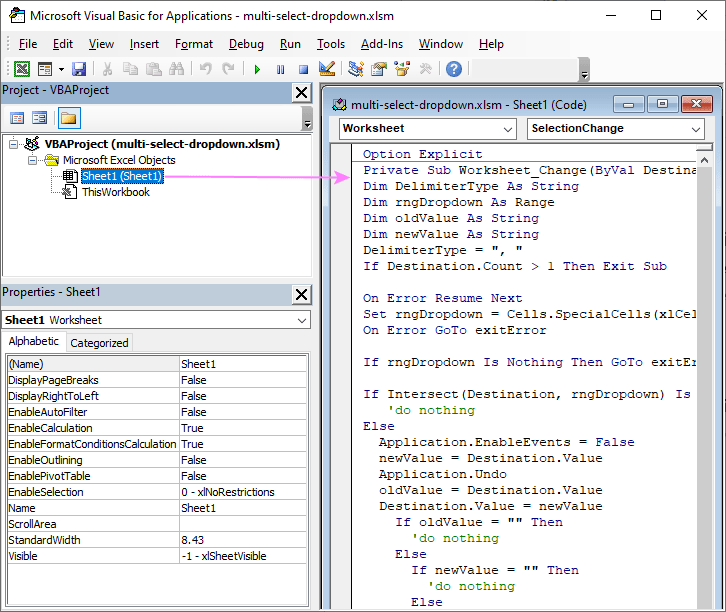Image resolution: width=726 pixels, height=612 pixels.
Task: Click the code window scroll up arrow
Action: (704, 160)
